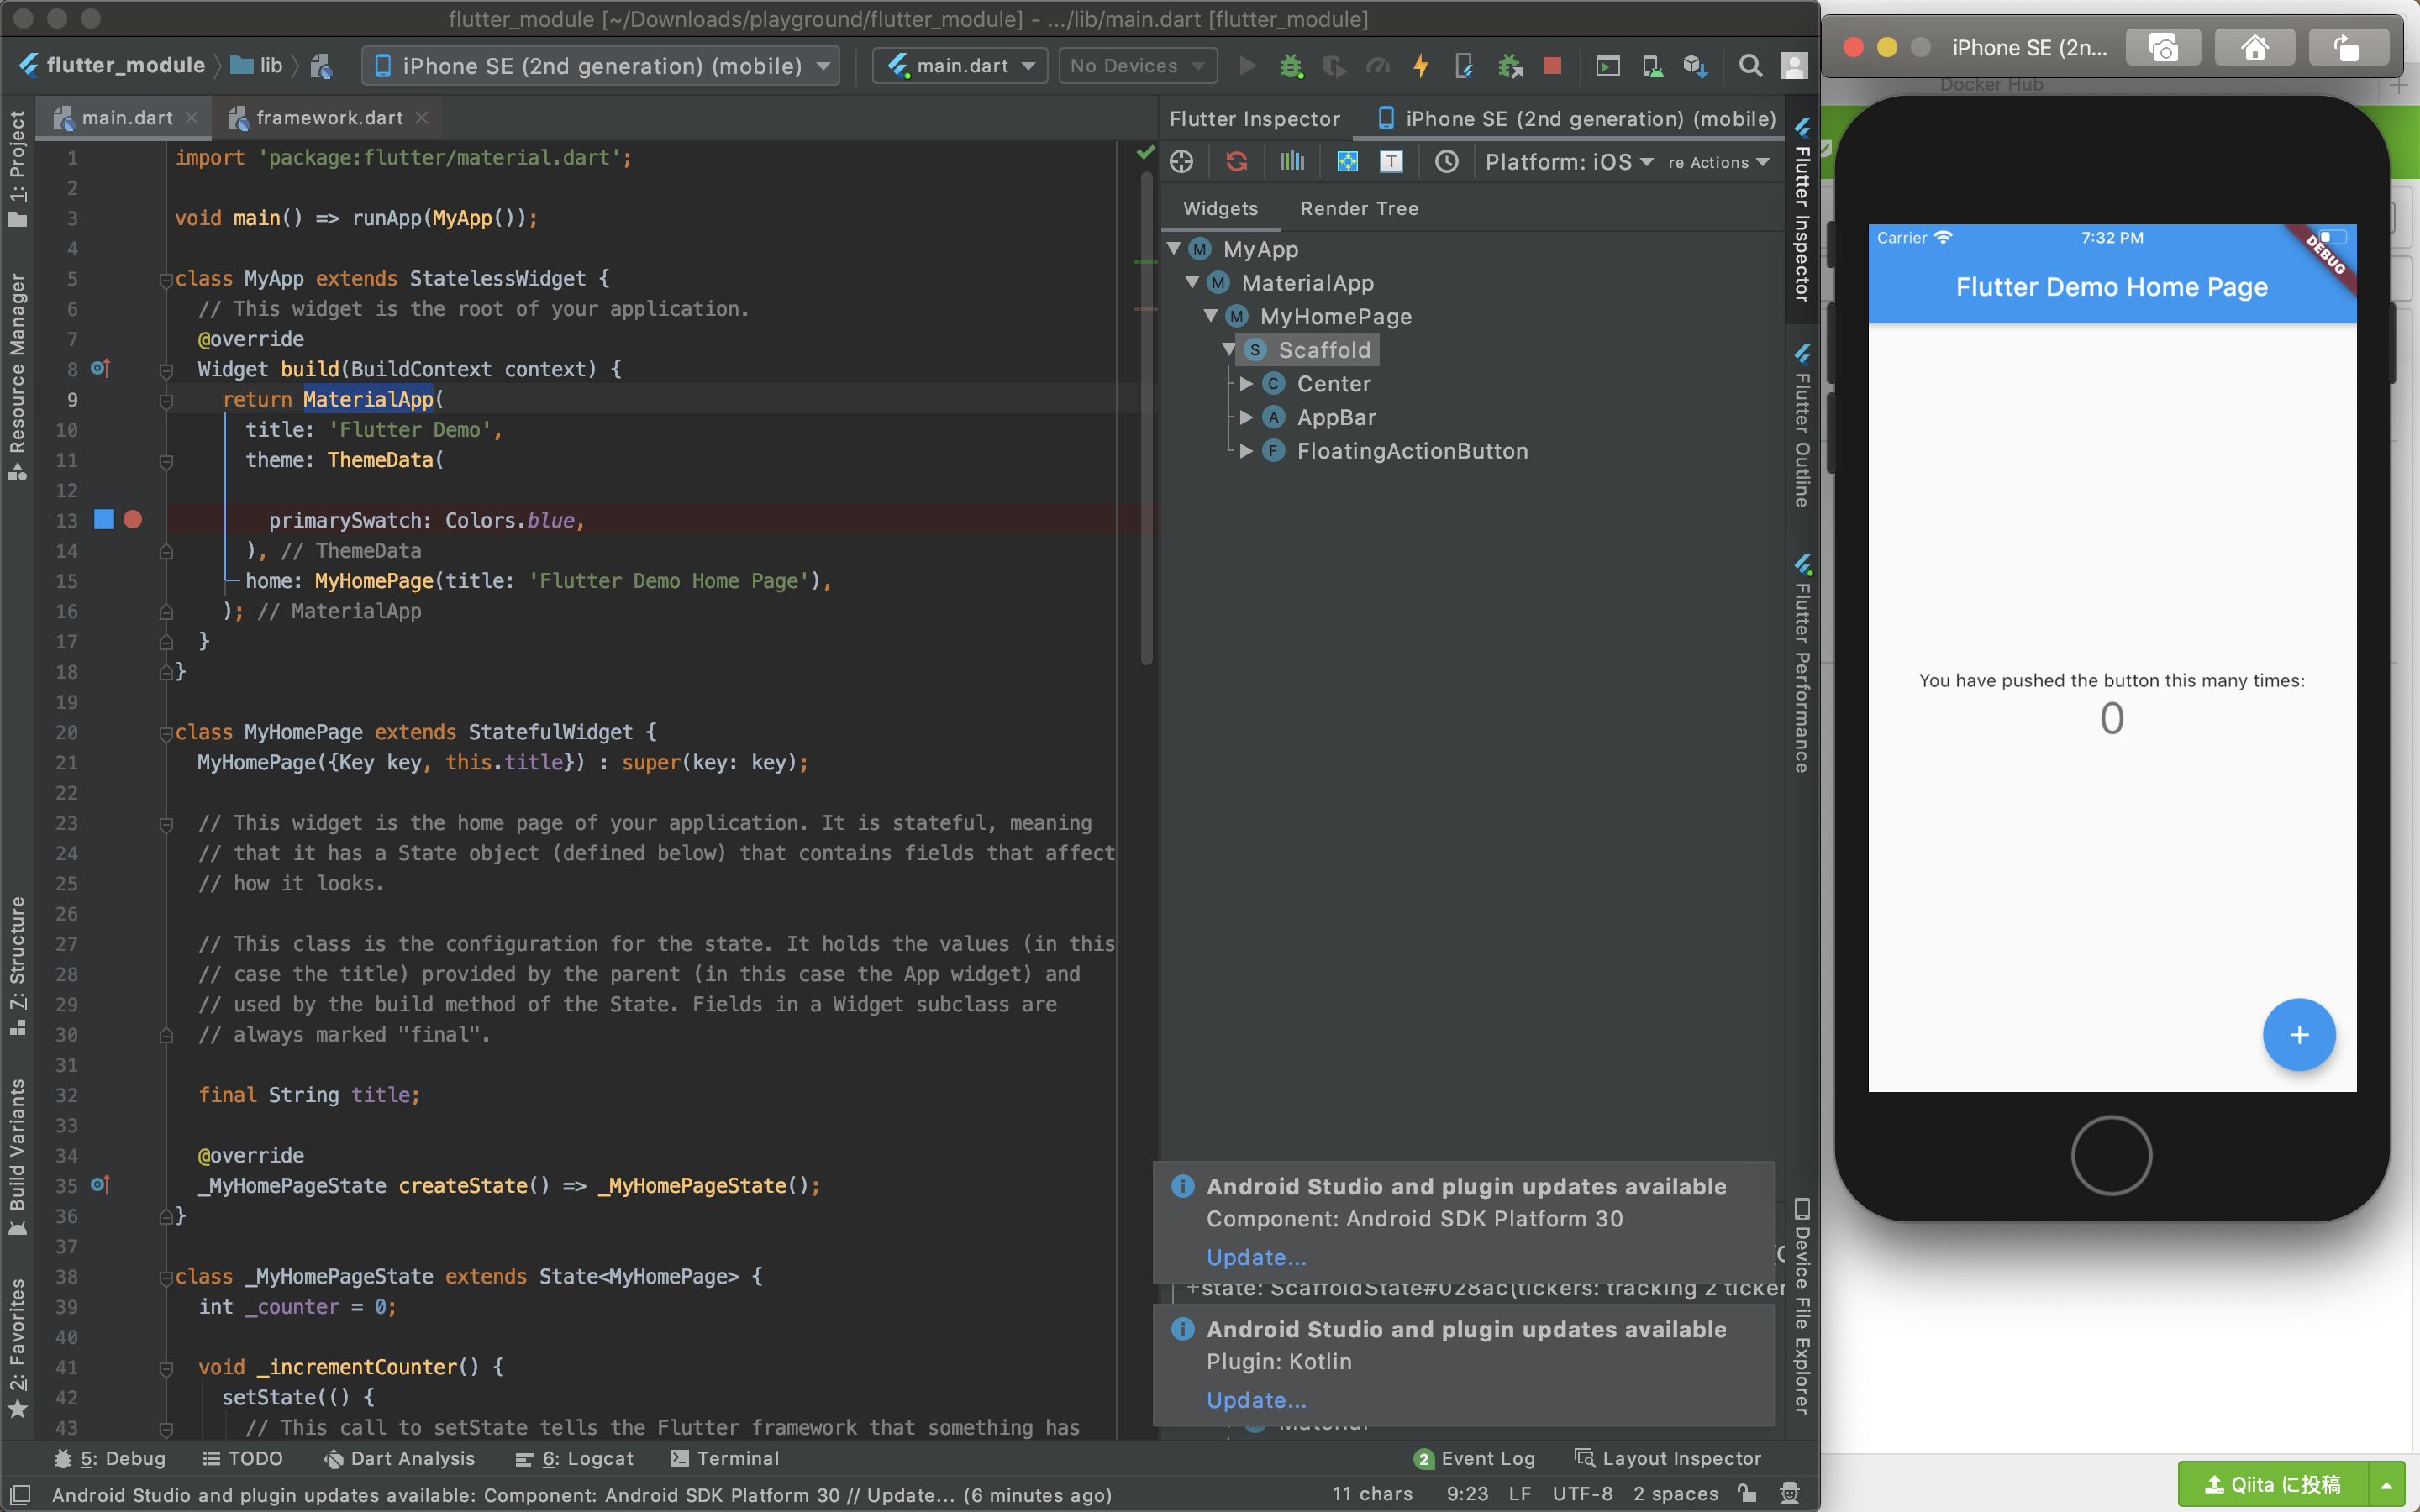The width and height of the screenshot is (2420, 1512).
Task: Open the Layout Inspector button
Action: [x=1668, y=1458]
